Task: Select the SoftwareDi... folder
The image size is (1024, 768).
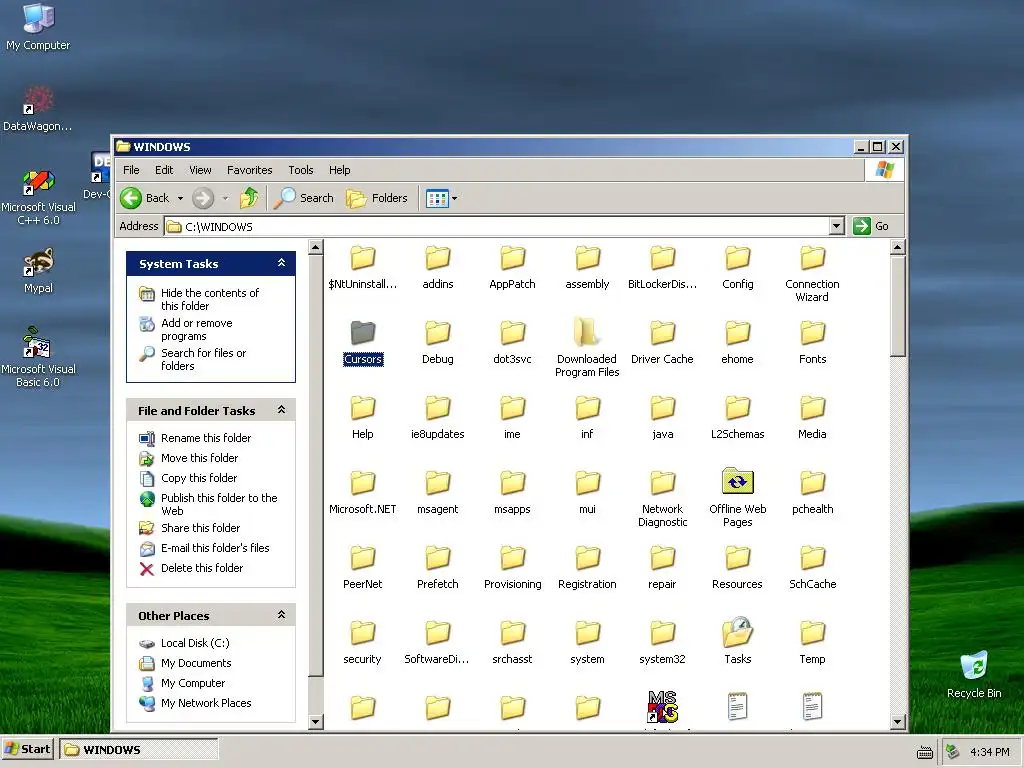Action: pos(437,643)
